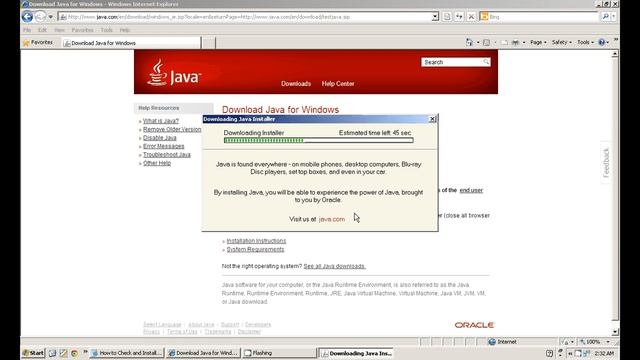
Task: Click the browser Back button
Action: pyautogui.click(x=27, y=17)
